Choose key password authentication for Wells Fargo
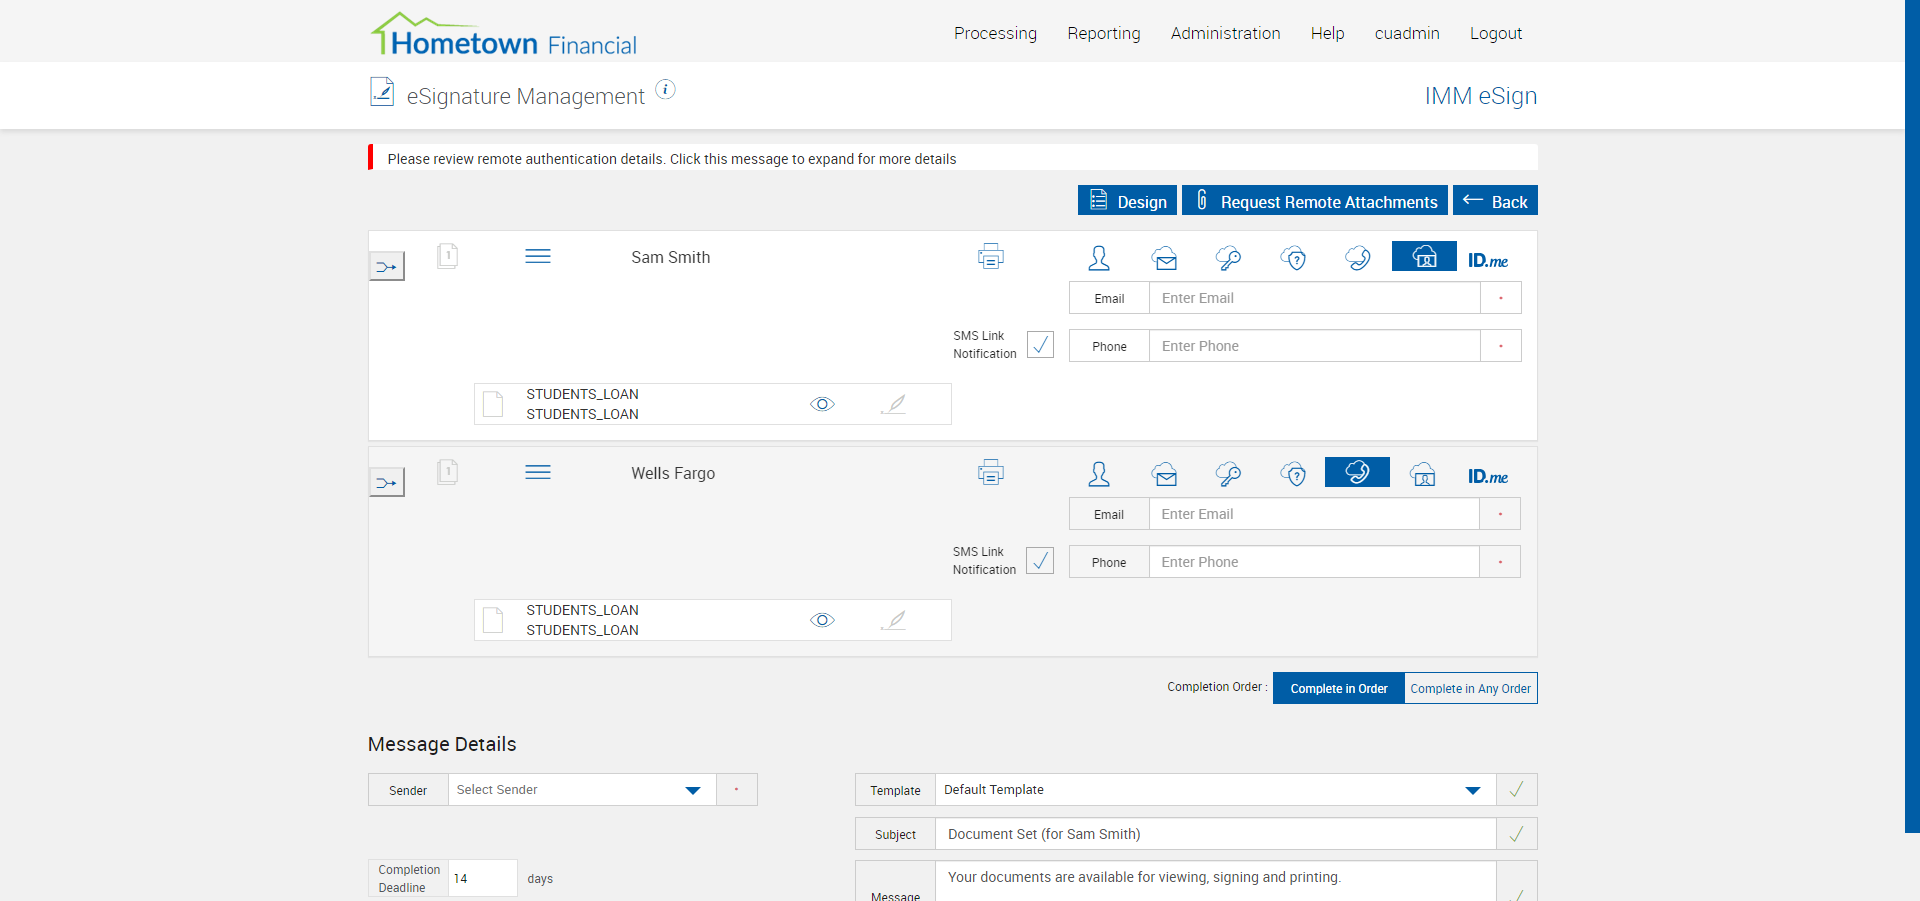Viewport: 1920px width, 901px height. coord(1228,475)
